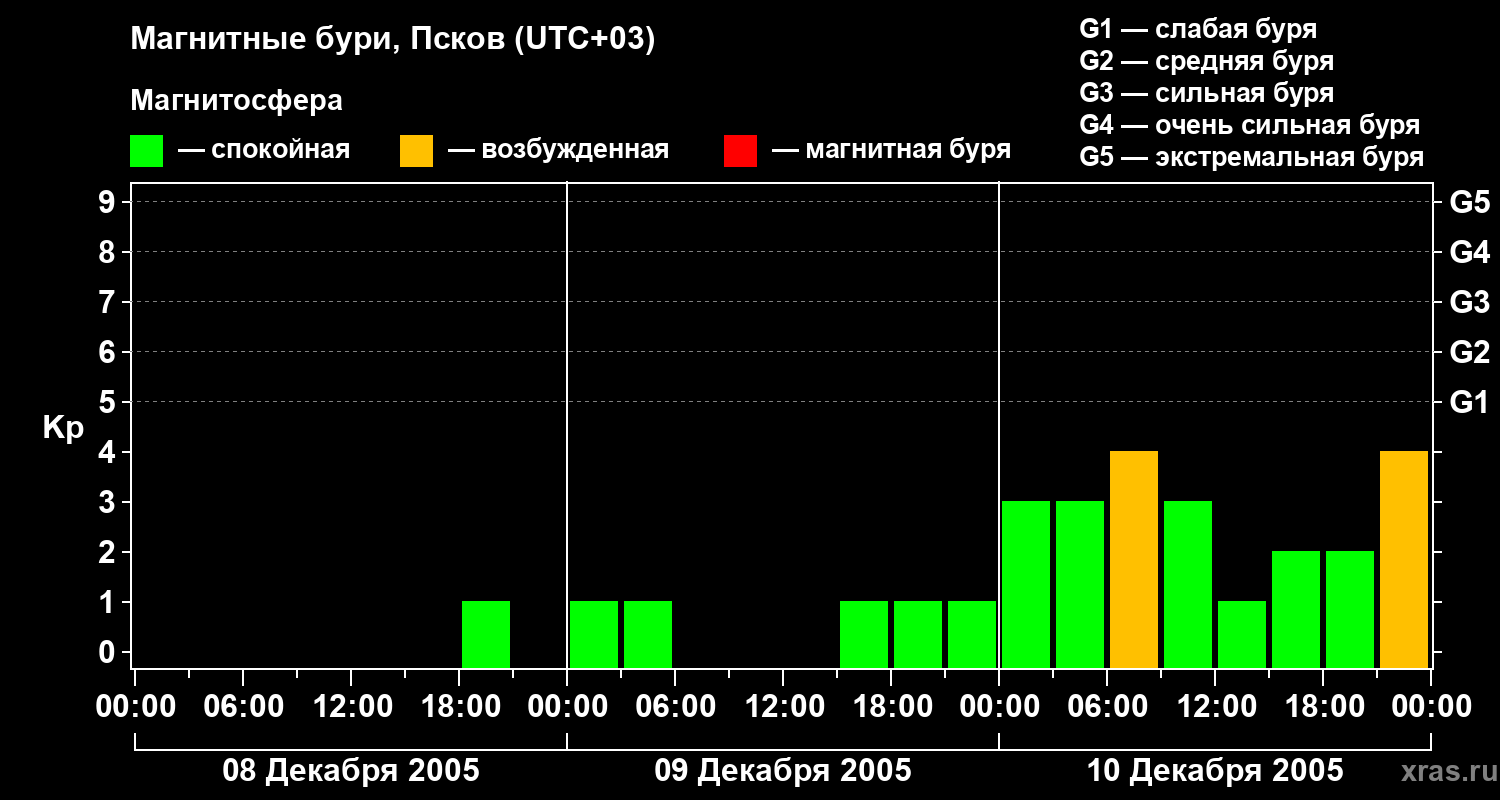Click the green bar at 15:00–18:00 on 09 Декабря
This screenshot has height=800, width=1500.
[x=864, y=634]
